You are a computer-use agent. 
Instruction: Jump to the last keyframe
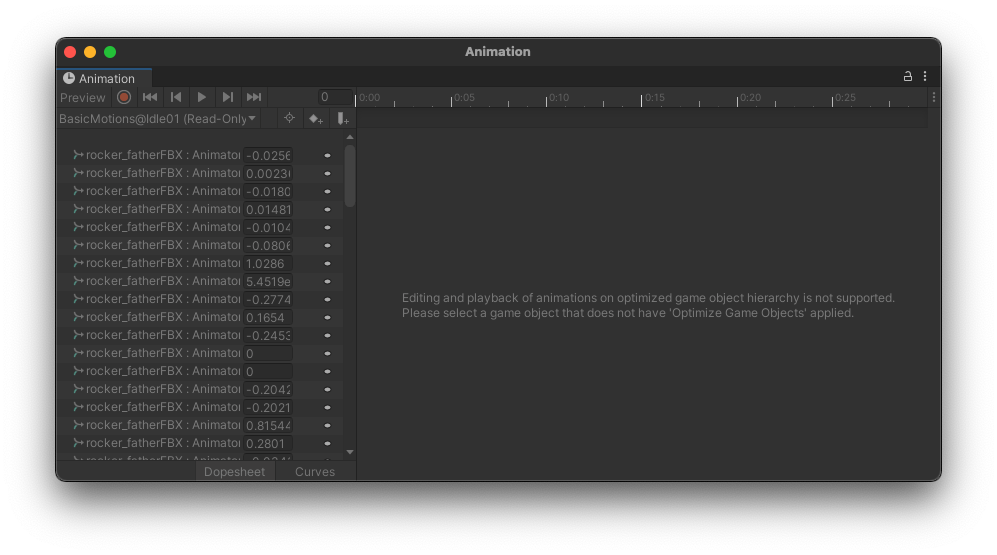click(254, 97)
